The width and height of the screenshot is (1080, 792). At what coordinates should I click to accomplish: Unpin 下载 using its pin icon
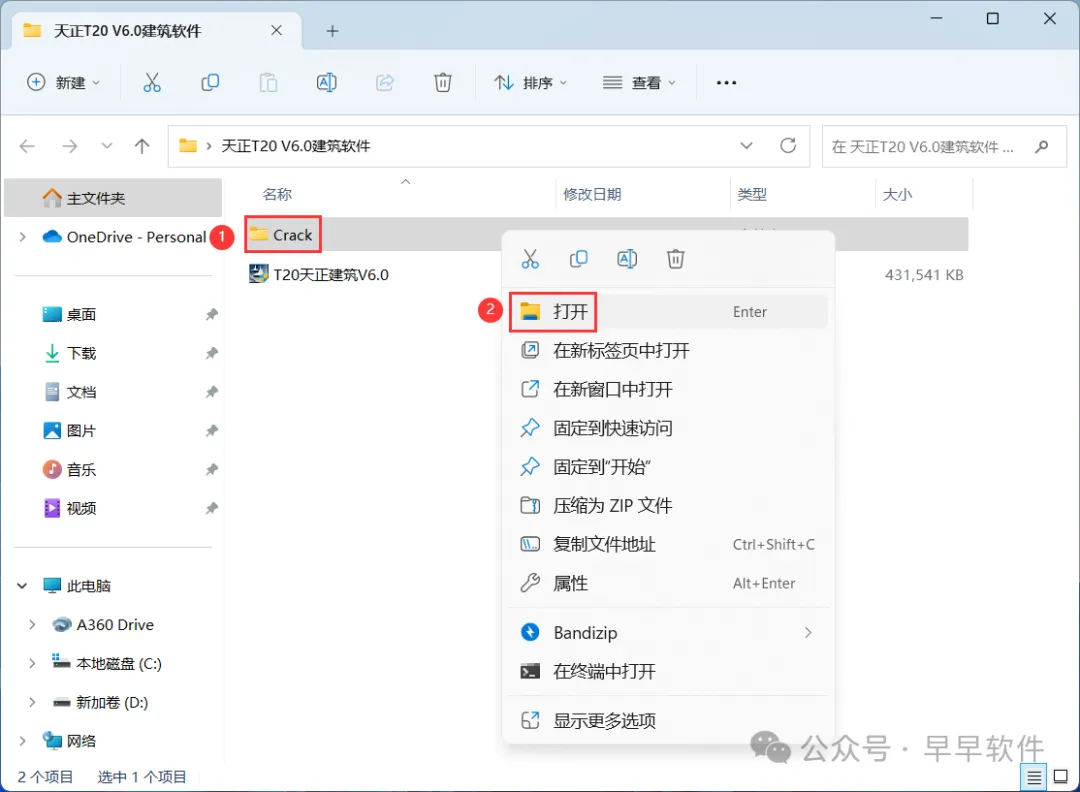point(211,353)
